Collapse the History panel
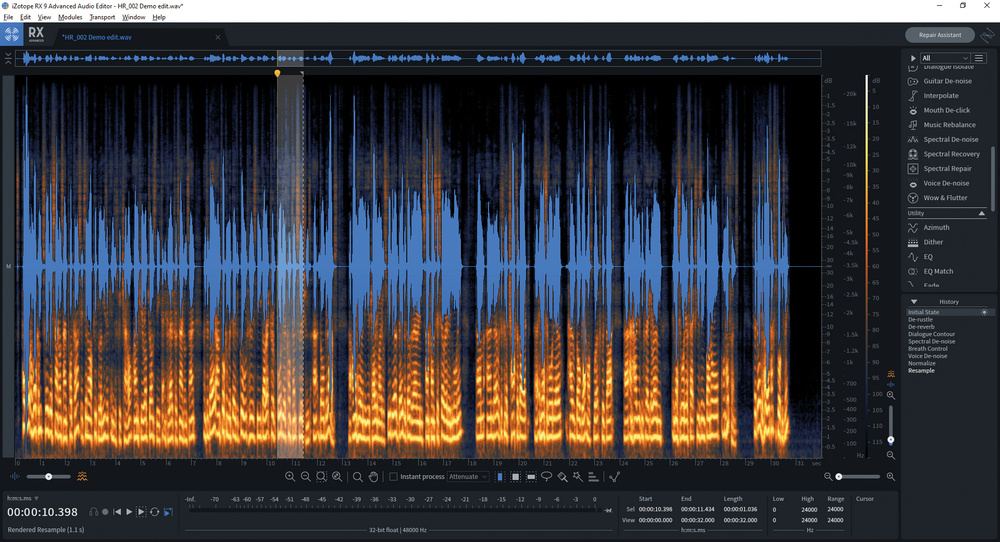 914,302
